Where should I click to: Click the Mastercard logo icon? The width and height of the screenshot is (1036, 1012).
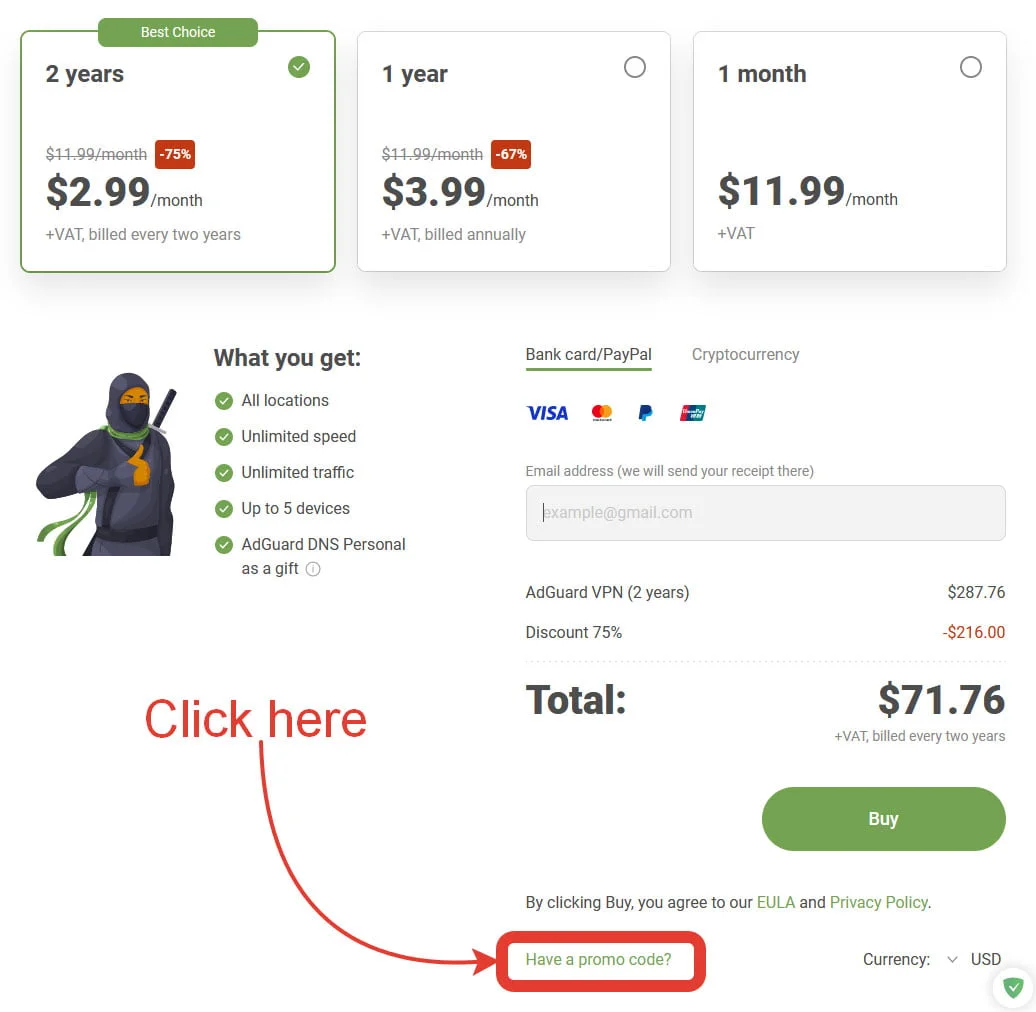click(601, 413)
